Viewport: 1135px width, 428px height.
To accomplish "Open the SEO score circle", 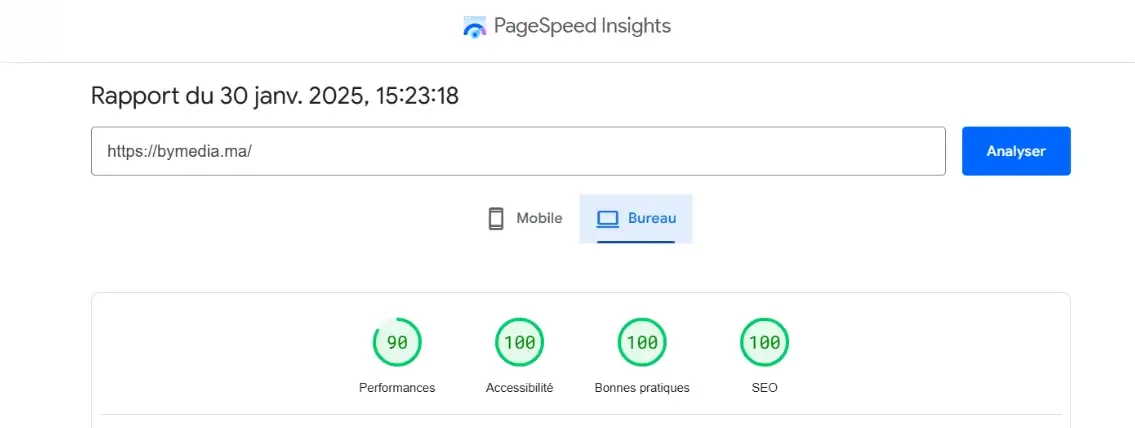I will [764, 343].
